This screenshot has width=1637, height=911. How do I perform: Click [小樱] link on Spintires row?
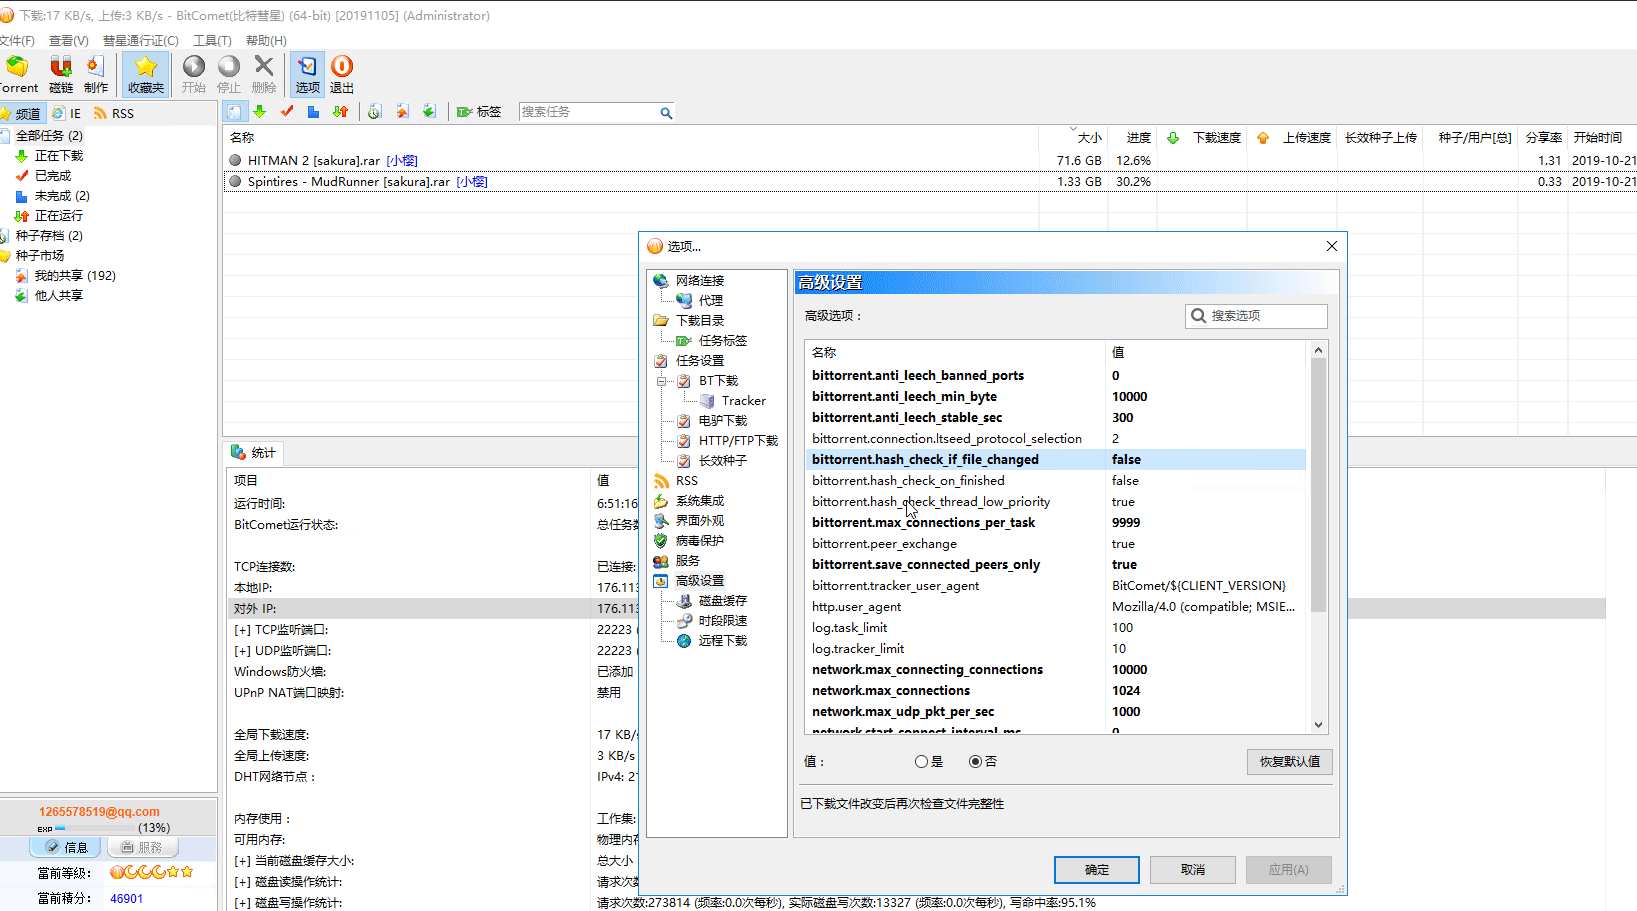coord(472,182)
